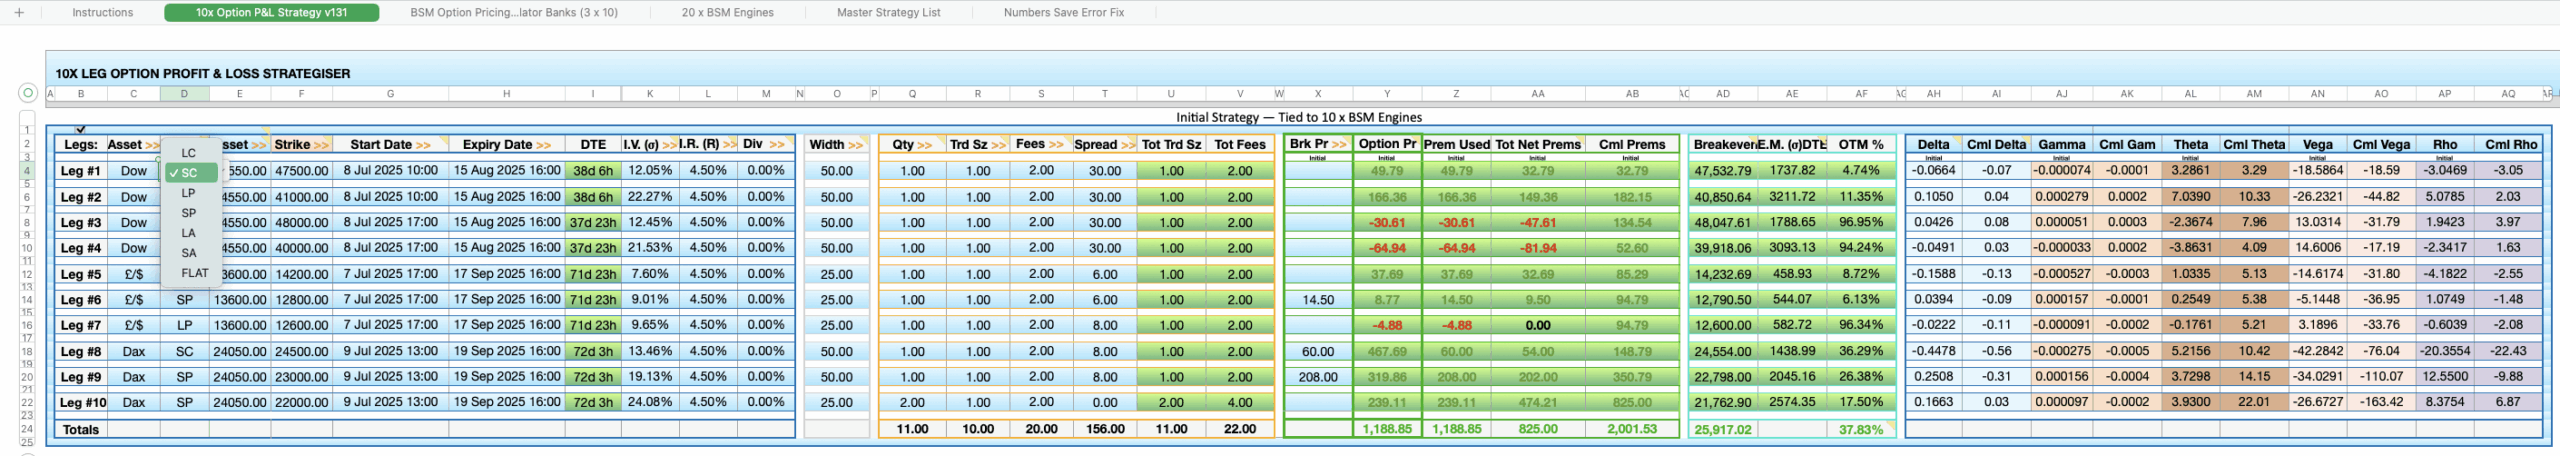Select the Width header cell
2560x456 pixels.
click(836, 144)
